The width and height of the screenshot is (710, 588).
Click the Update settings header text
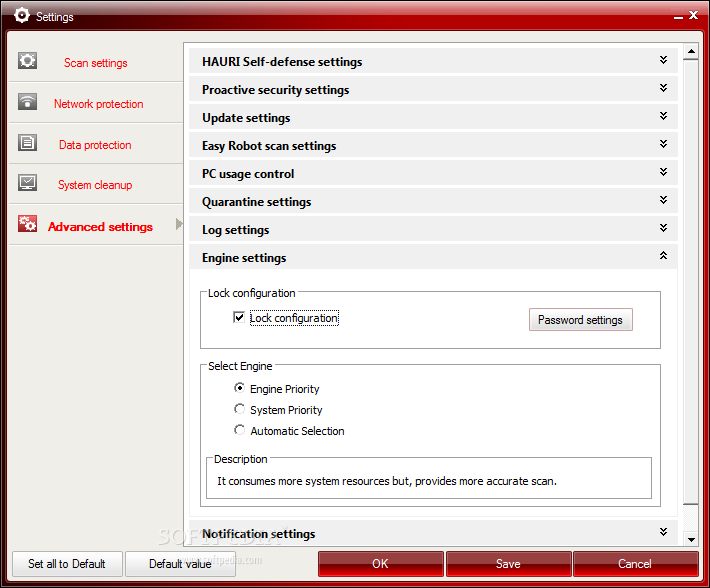(246, 118)
